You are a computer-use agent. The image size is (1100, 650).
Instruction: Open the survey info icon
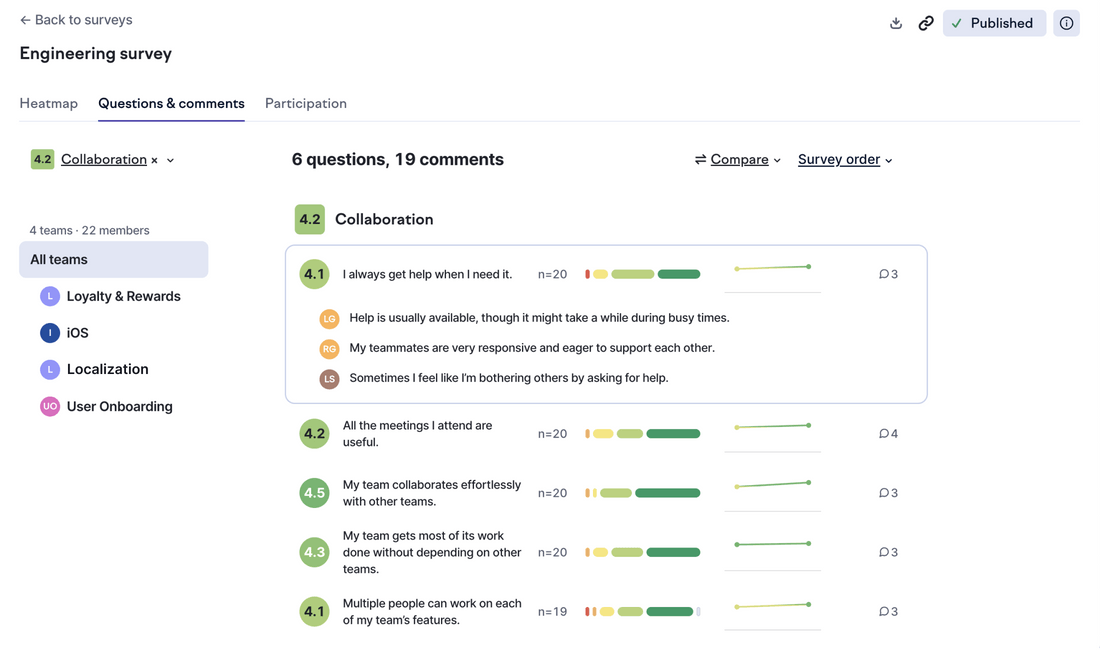(x=1066, y=22)
